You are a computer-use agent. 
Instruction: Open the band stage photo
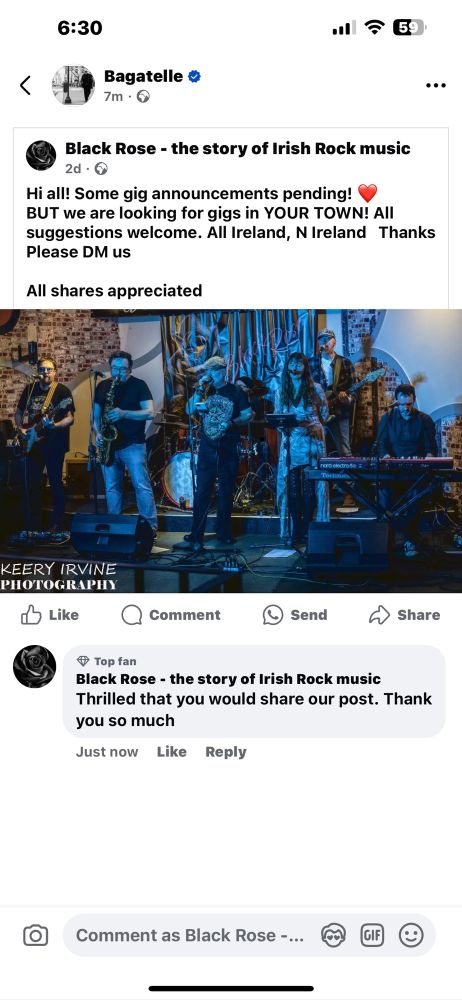pos(231,451)
